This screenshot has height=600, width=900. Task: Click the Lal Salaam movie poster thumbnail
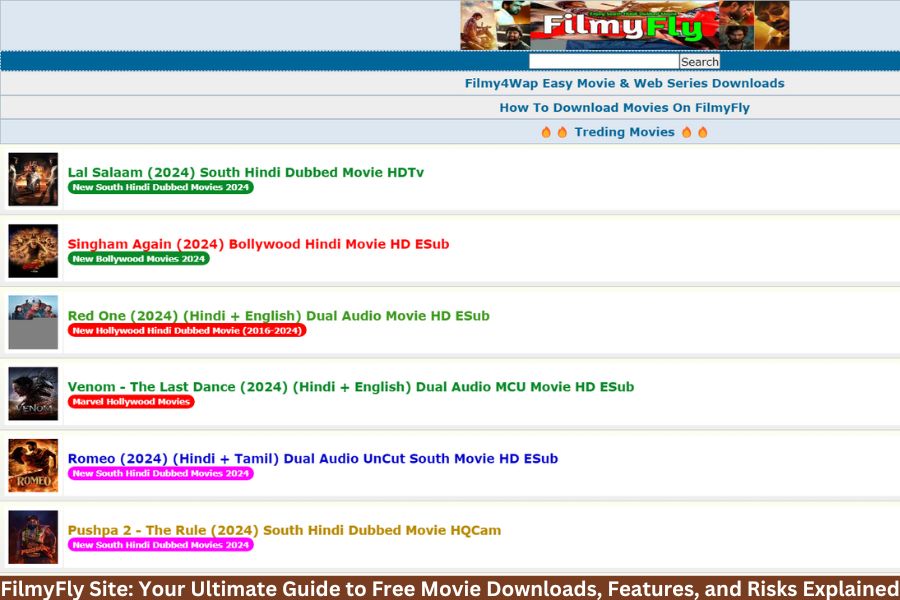pyautogui.click(x=33, y=179)
